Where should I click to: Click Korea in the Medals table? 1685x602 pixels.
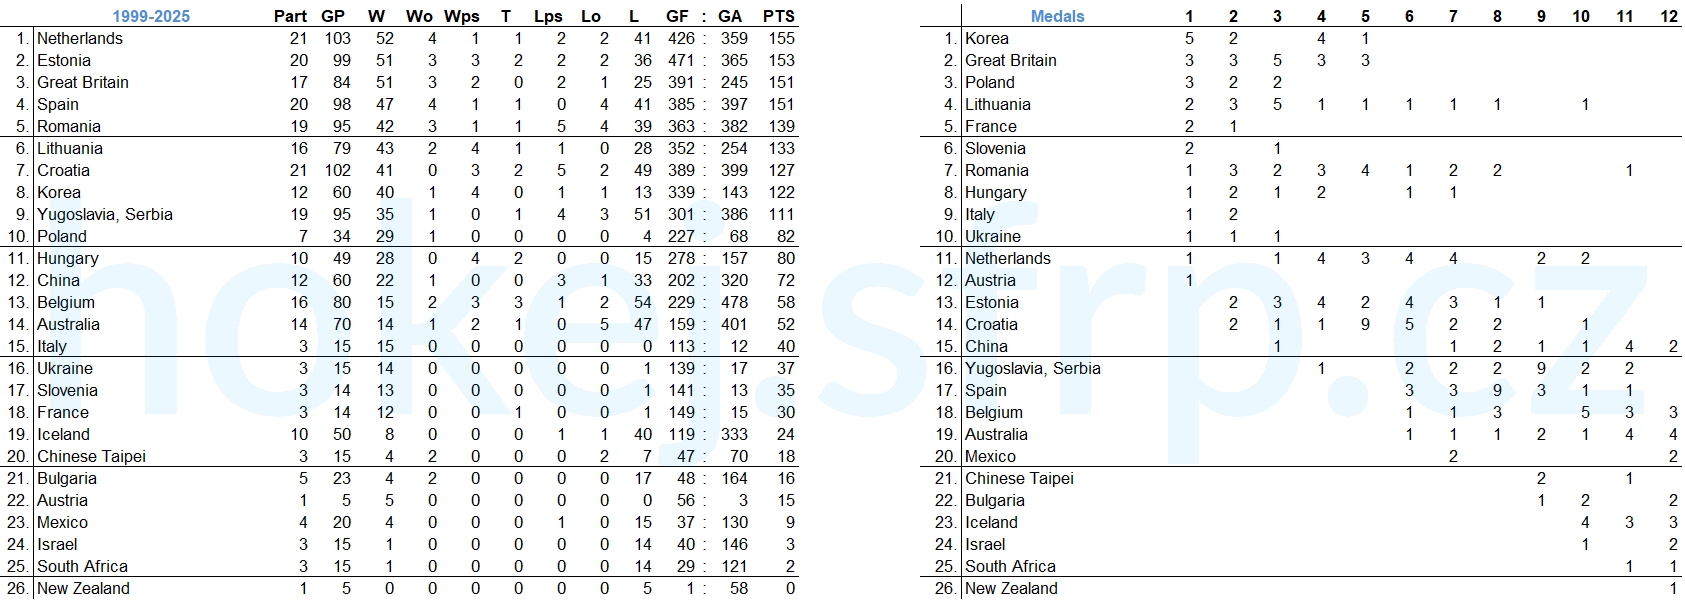pos(987,38)
